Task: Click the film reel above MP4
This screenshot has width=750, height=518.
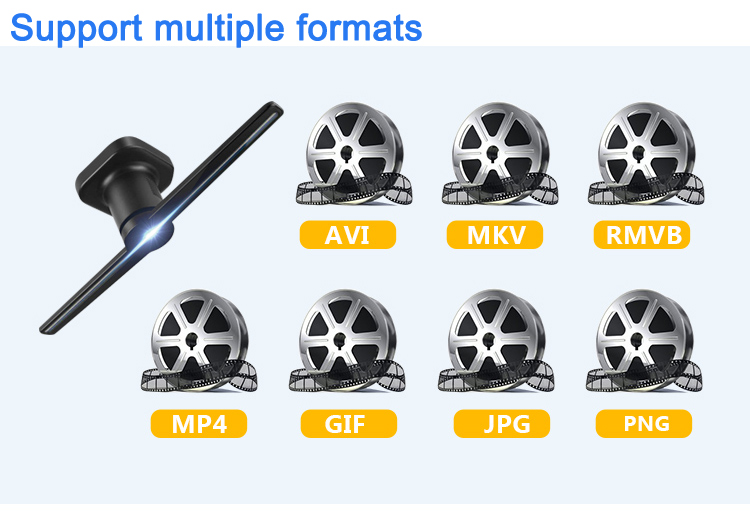Action: pyautogui.click(x=199, y=341)
